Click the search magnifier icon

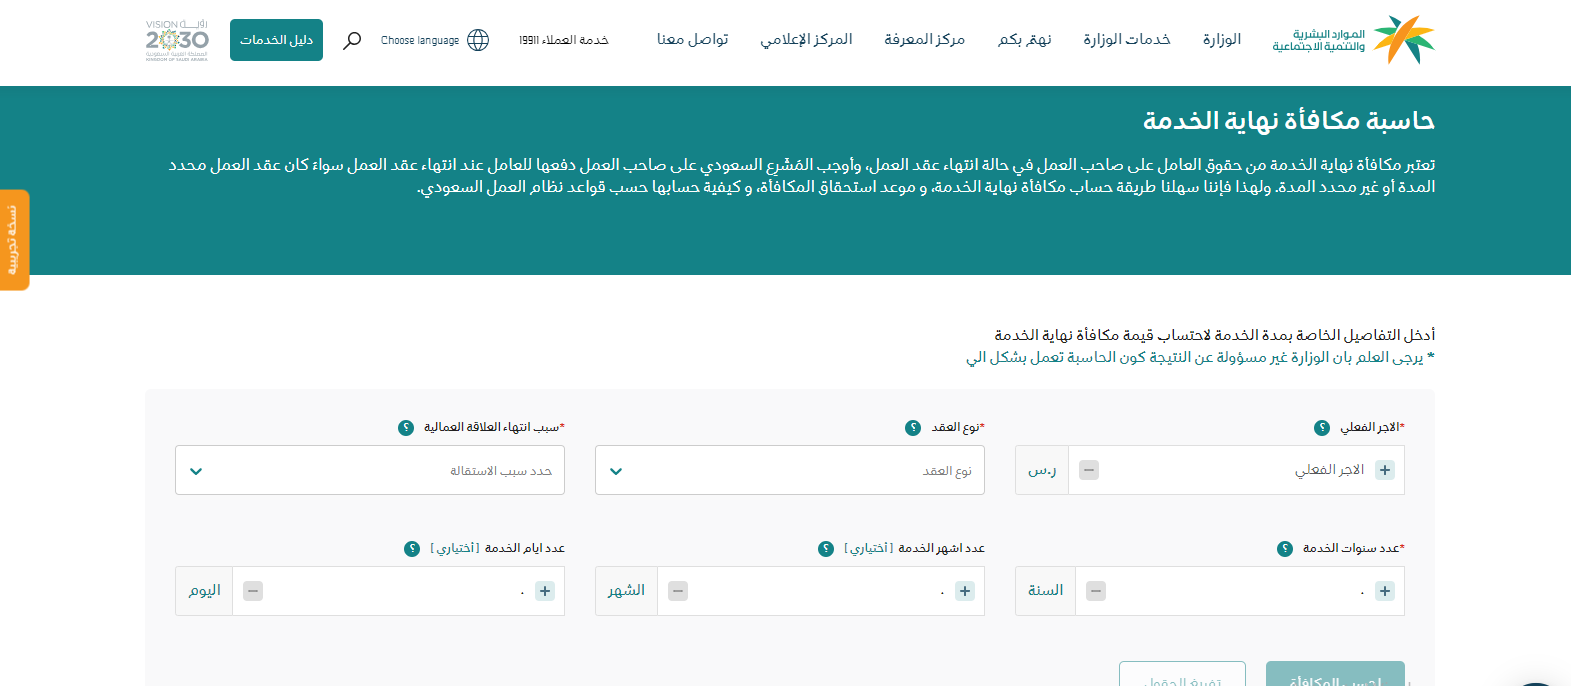[352, 41]
